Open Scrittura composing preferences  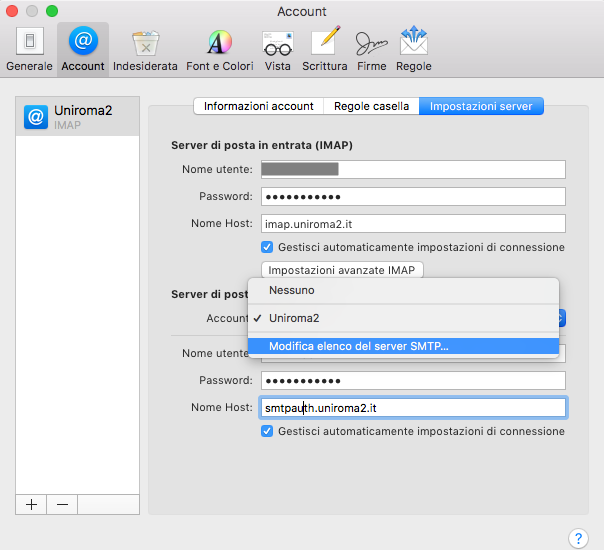coord(325,49)
